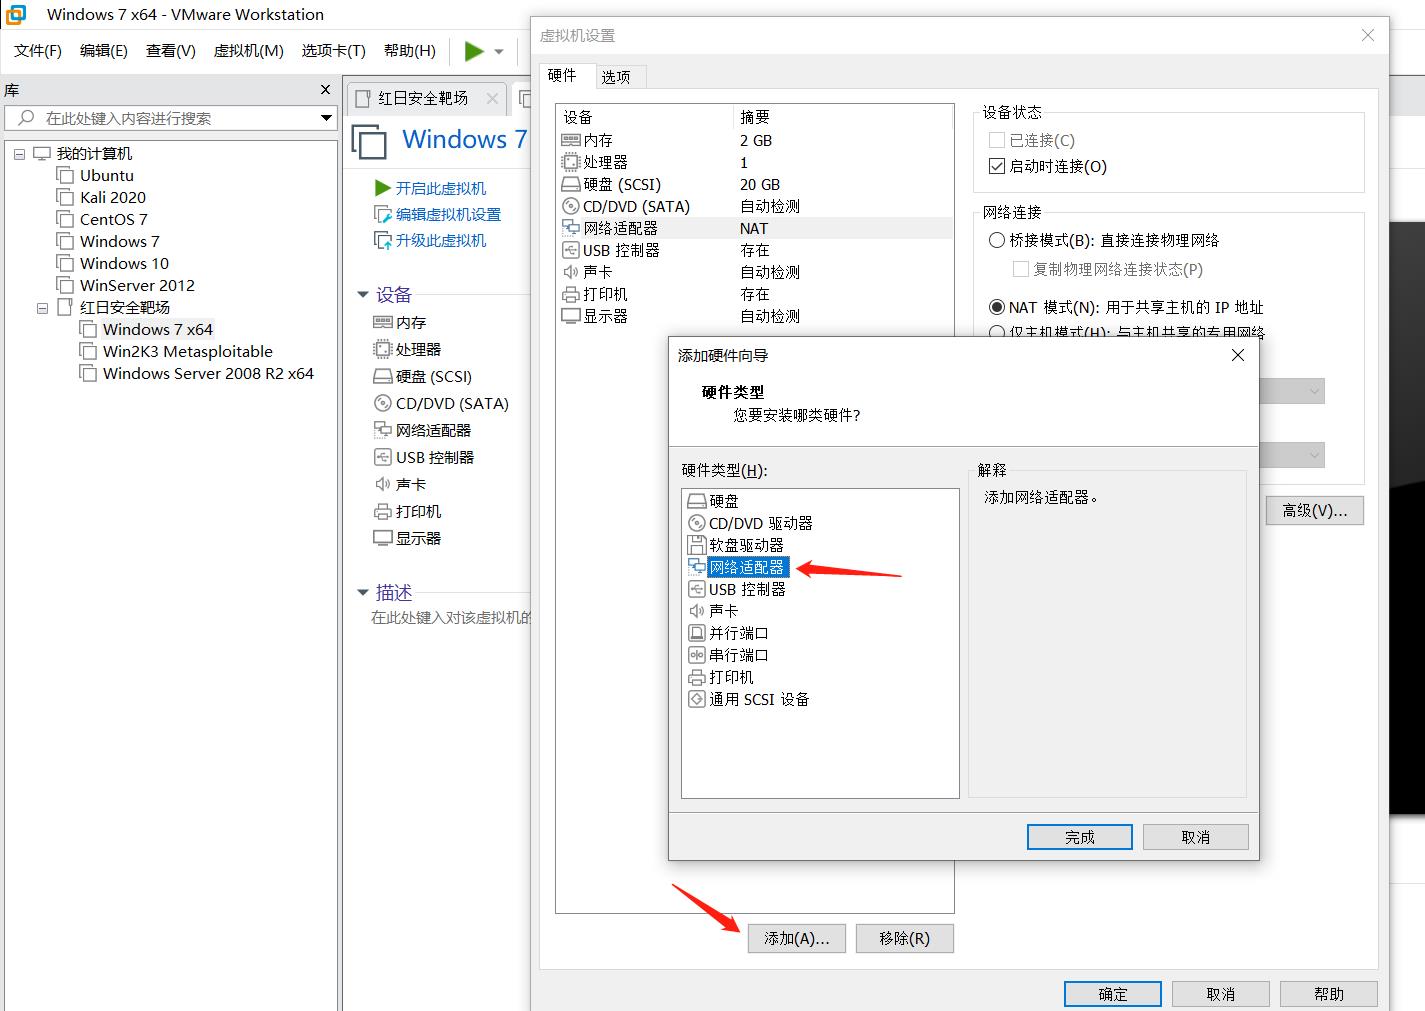Click 网络适配器 icon in VM summary devices
Screen dimensions: 1425x1011
coord(382,430)
